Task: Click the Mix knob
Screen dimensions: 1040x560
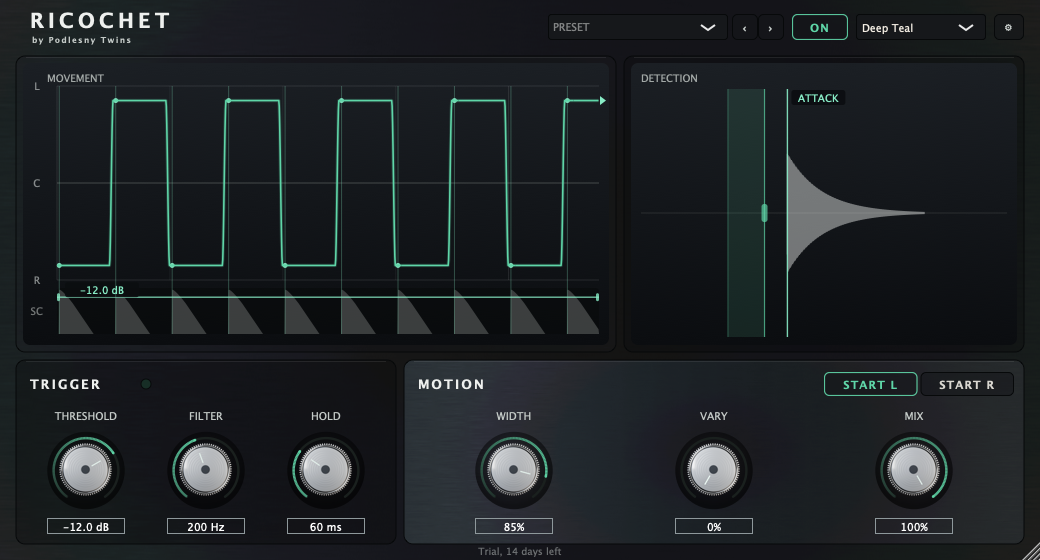Action: [x=914, y=470]
